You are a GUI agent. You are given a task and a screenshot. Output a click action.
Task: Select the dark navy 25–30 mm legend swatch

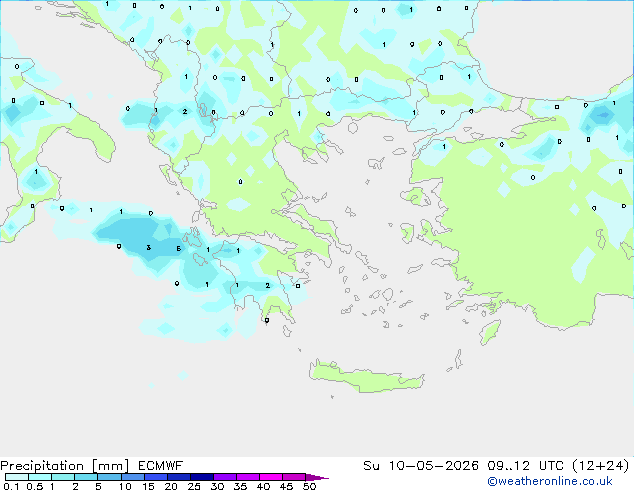pos(201,477)
